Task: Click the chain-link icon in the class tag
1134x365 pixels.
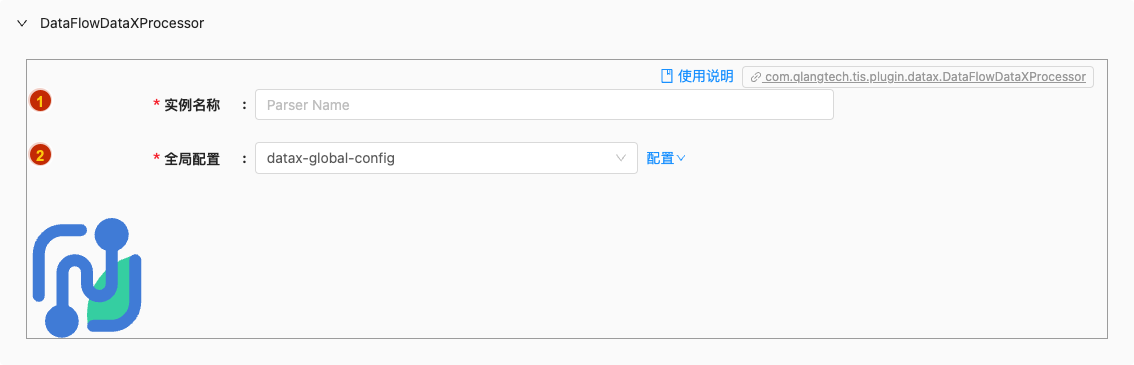Action: pos(756,77)
